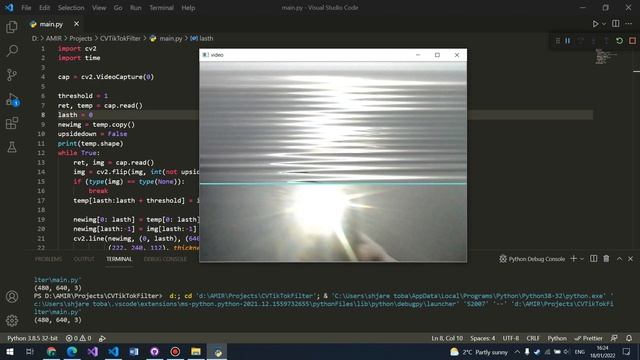640x360 pixels.
Task: Click the Prettier status bar item
Action: tap(588, 338)
